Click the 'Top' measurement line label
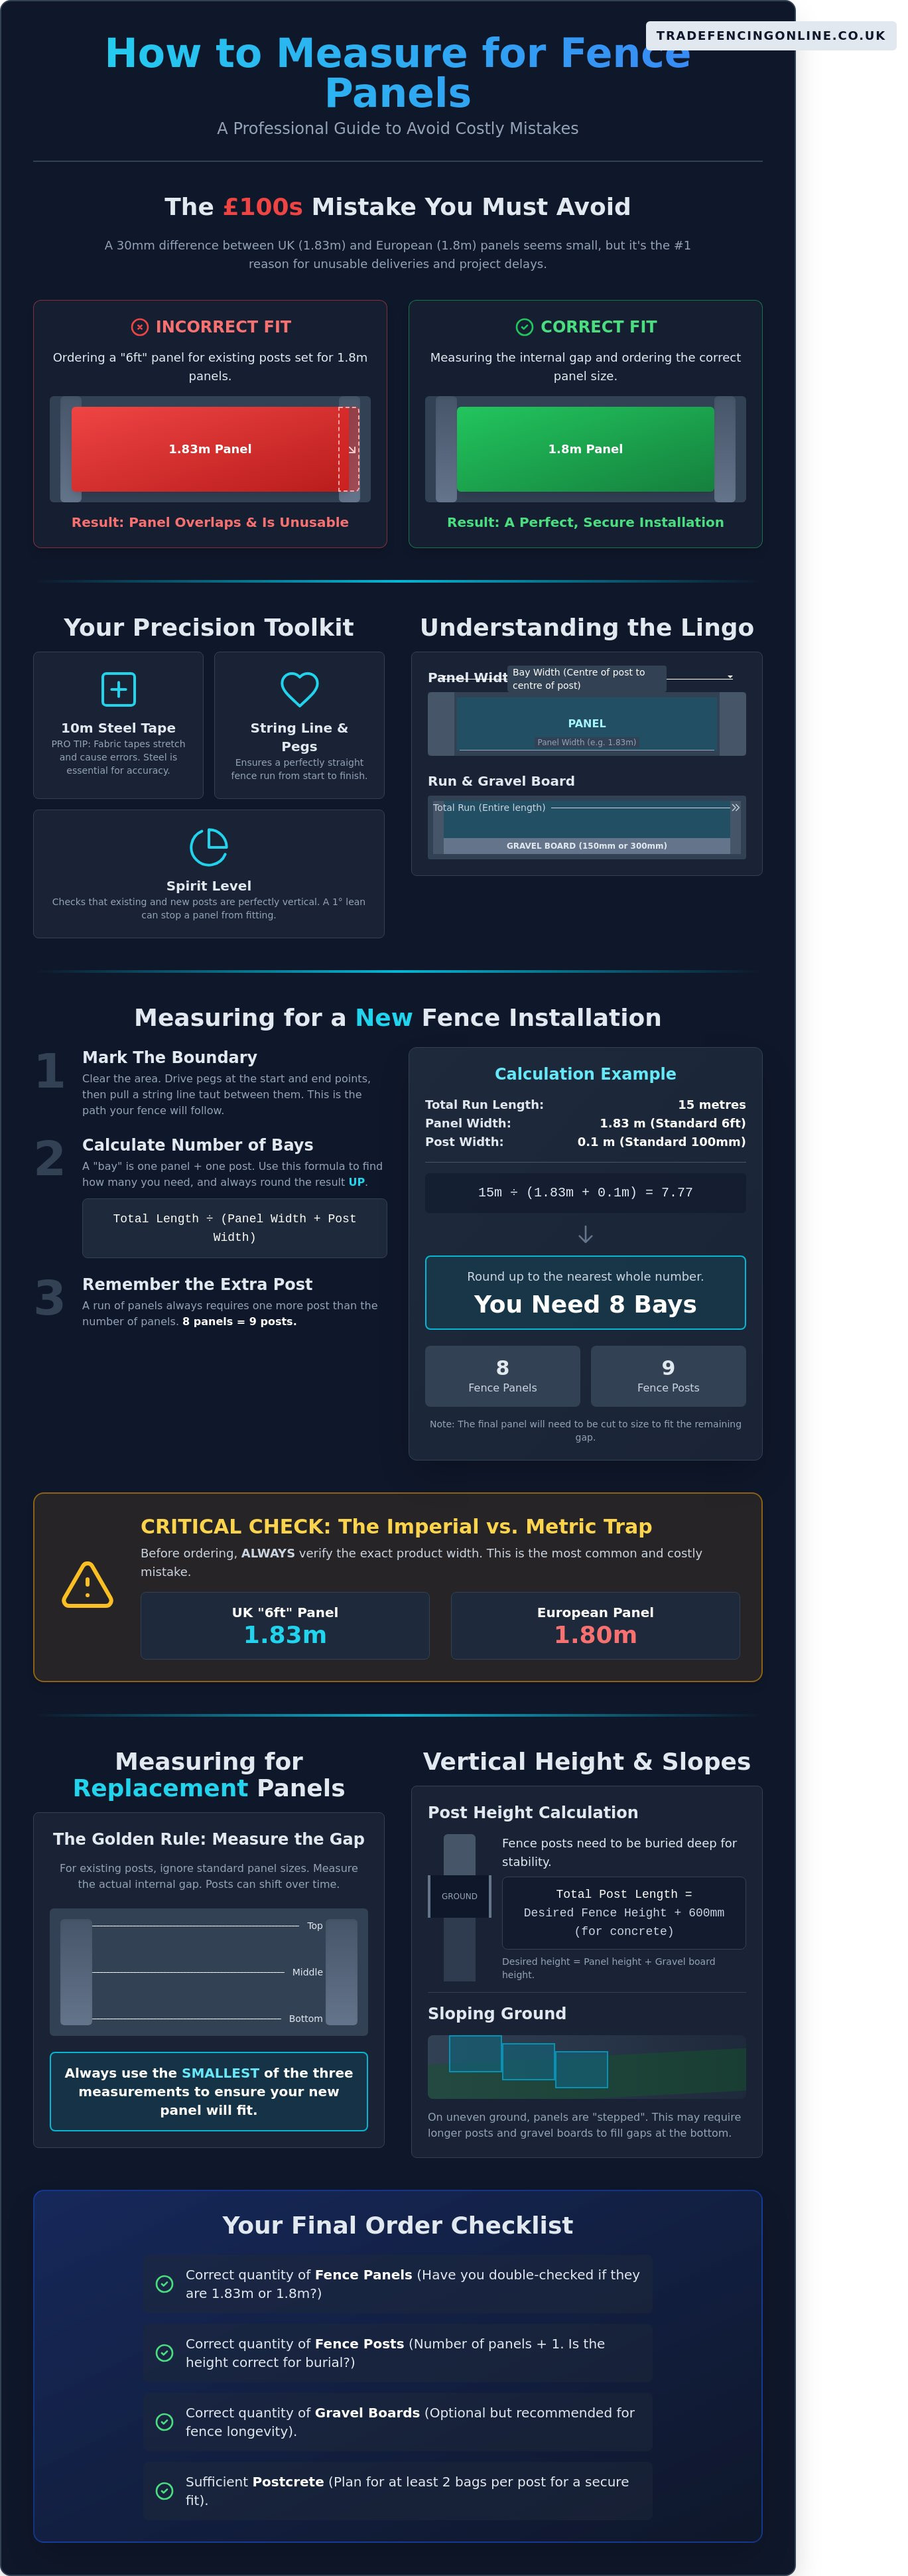908x2576 pixels. click(x=315, y=1926)
